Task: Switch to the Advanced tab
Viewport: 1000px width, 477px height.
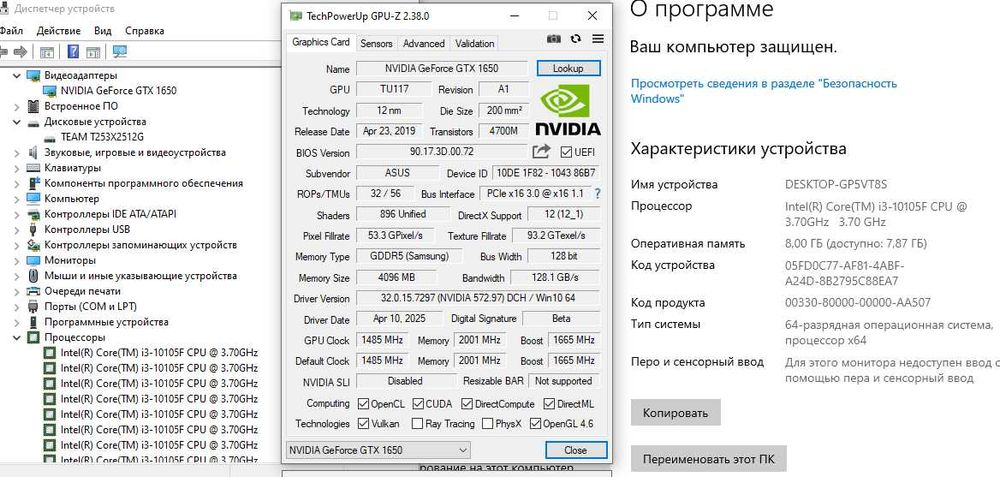Action: point(423,43)
